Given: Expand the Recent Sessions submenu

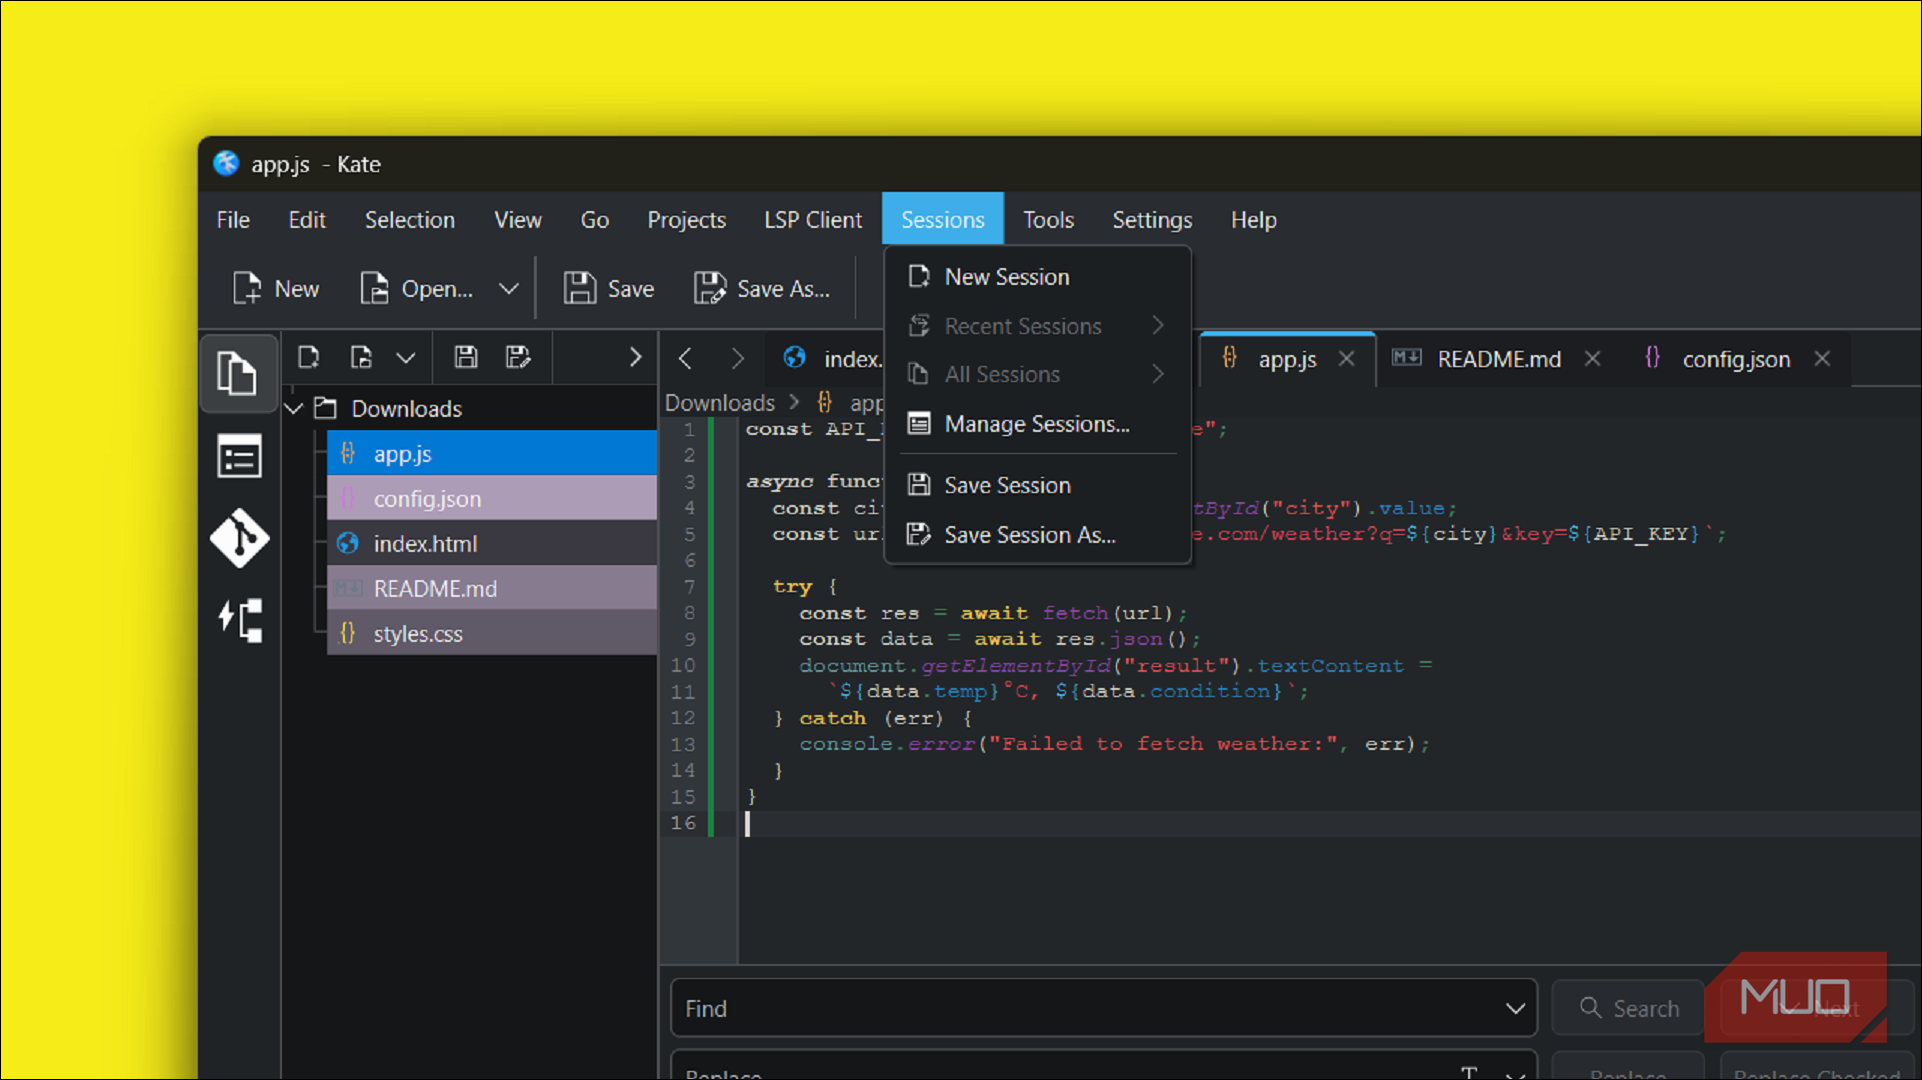Looking at the screenshot, I should 1038,326.
